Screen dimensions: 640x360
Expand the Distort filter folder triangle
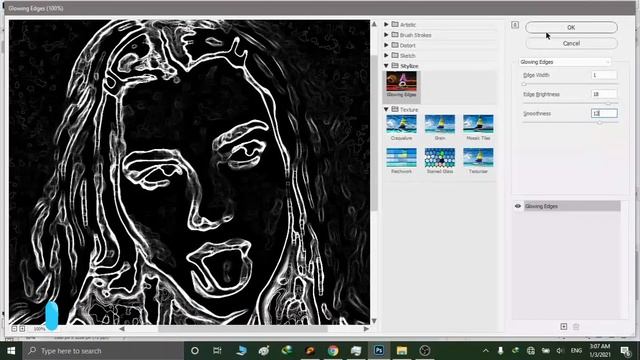tap(386, 45)
